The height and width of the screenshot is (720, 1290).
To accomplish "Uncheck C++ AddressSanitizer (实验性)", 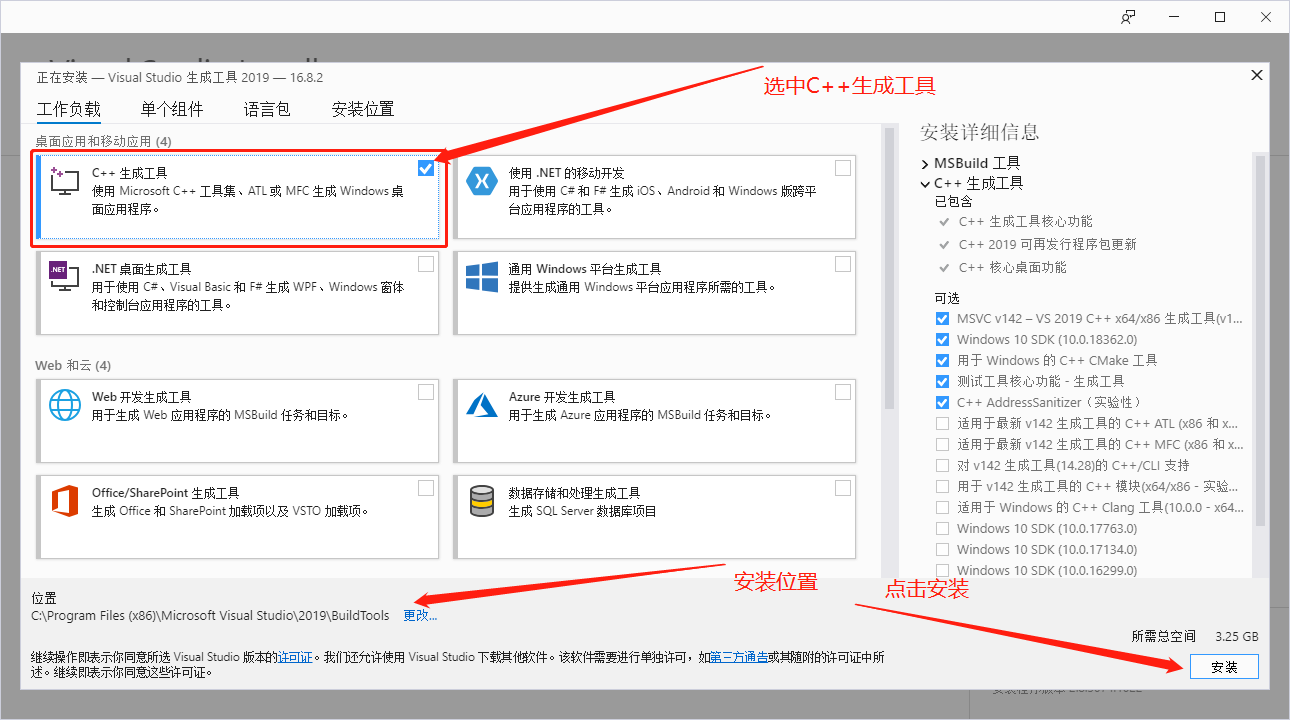I will click(942, 402).
